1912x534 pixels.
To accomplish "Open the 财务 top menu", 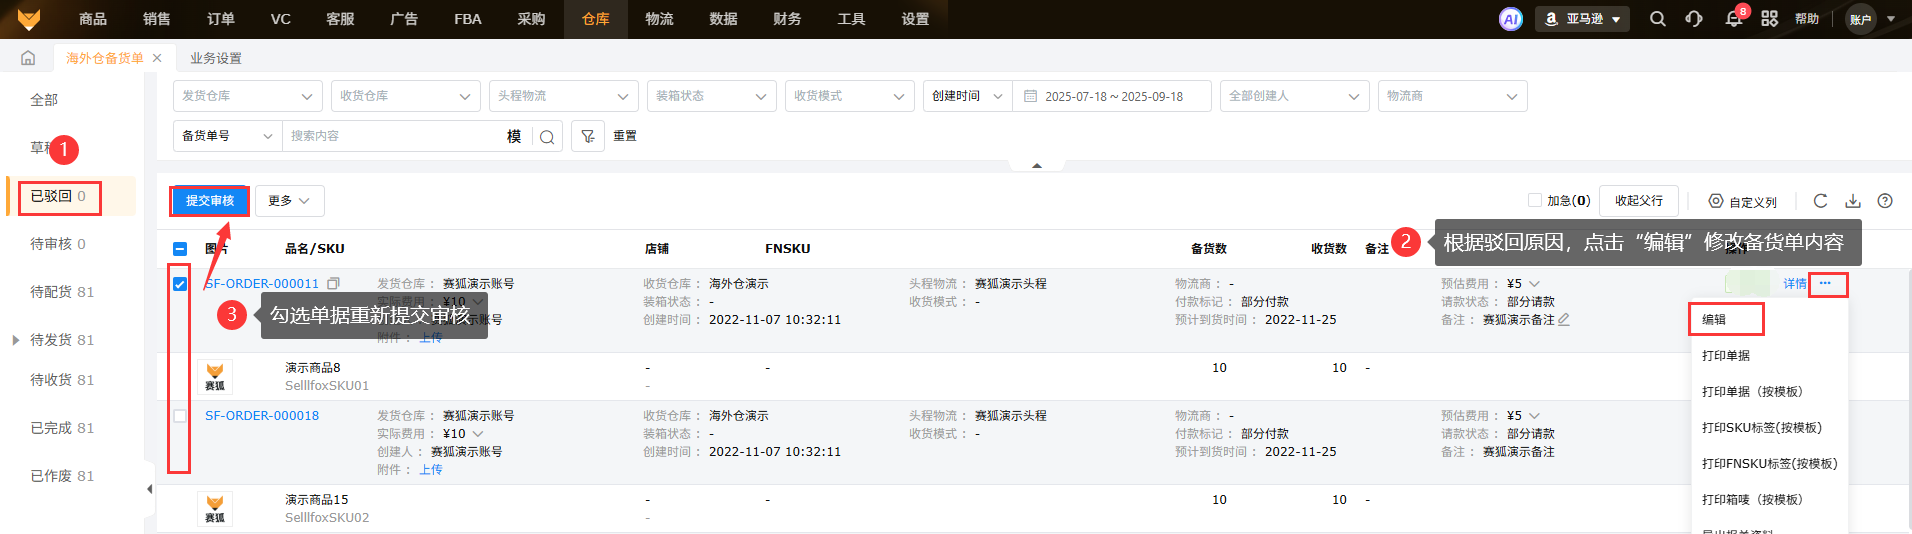I will tap(787, 19).
